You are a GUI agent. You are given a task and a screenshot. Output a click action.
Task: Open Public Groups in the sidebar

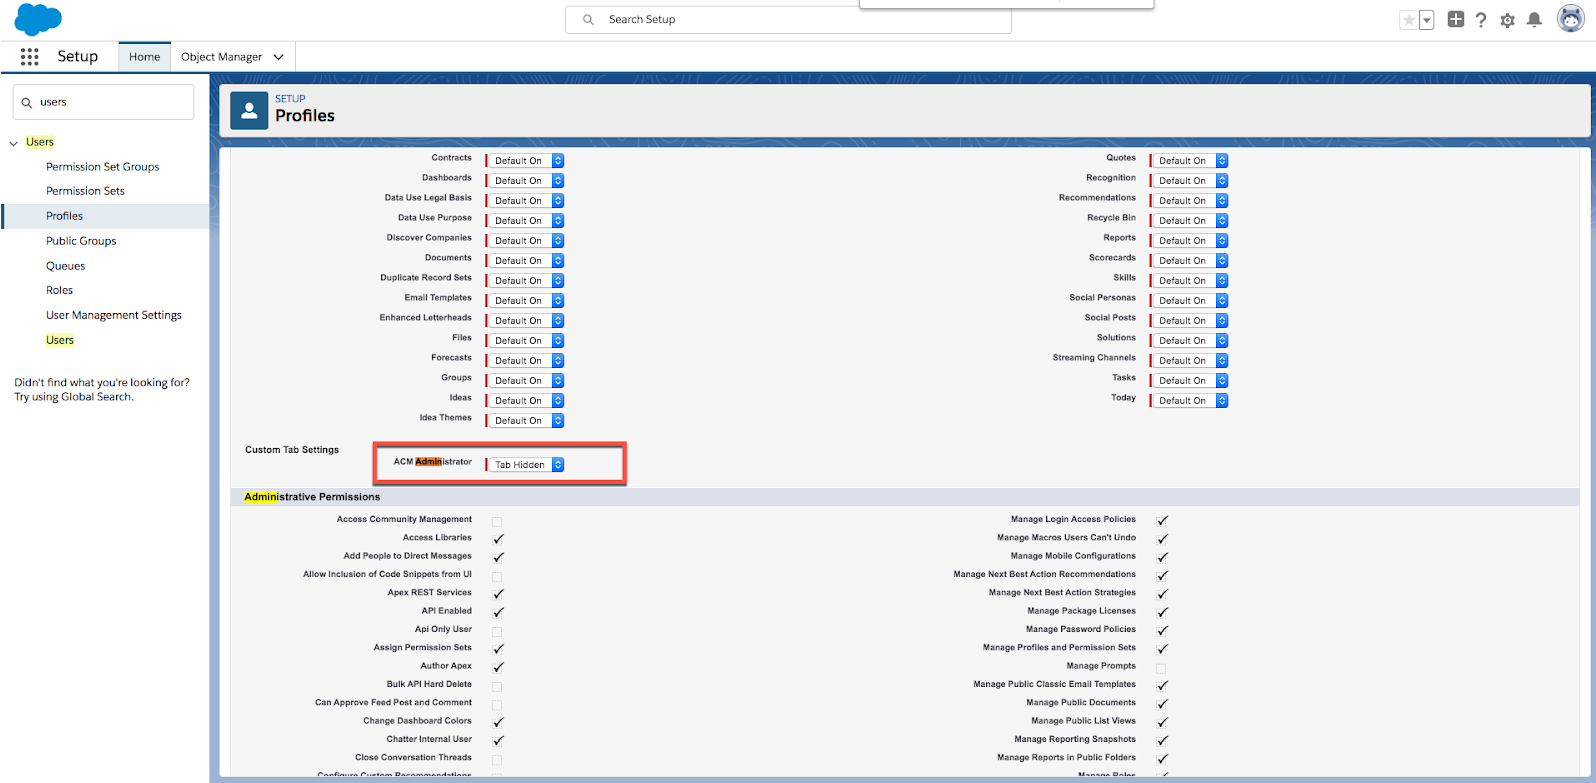pyautogui.click(x=81, y=241)
